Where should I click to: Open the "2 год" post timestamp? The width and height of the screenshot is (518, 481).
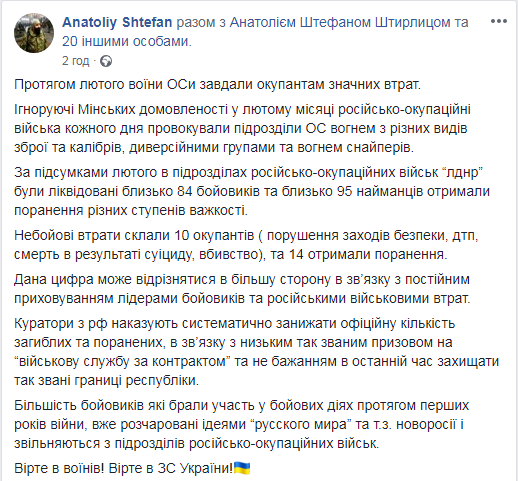pos(76,61)
